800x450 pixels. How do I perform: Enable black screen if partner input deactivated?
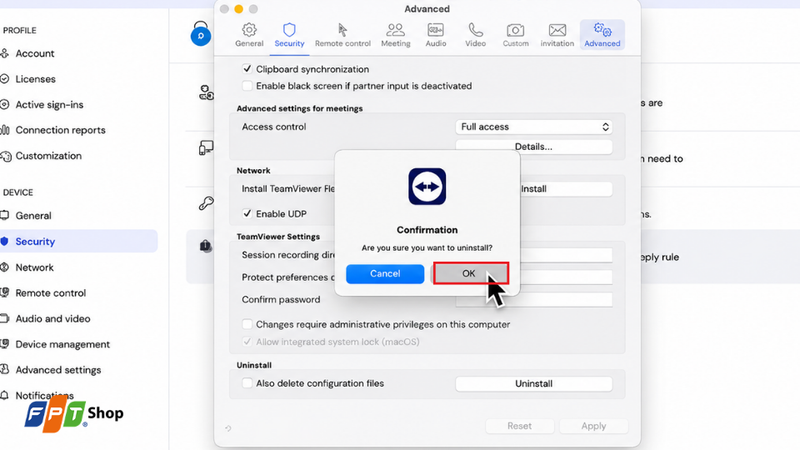tap(247, 86)
